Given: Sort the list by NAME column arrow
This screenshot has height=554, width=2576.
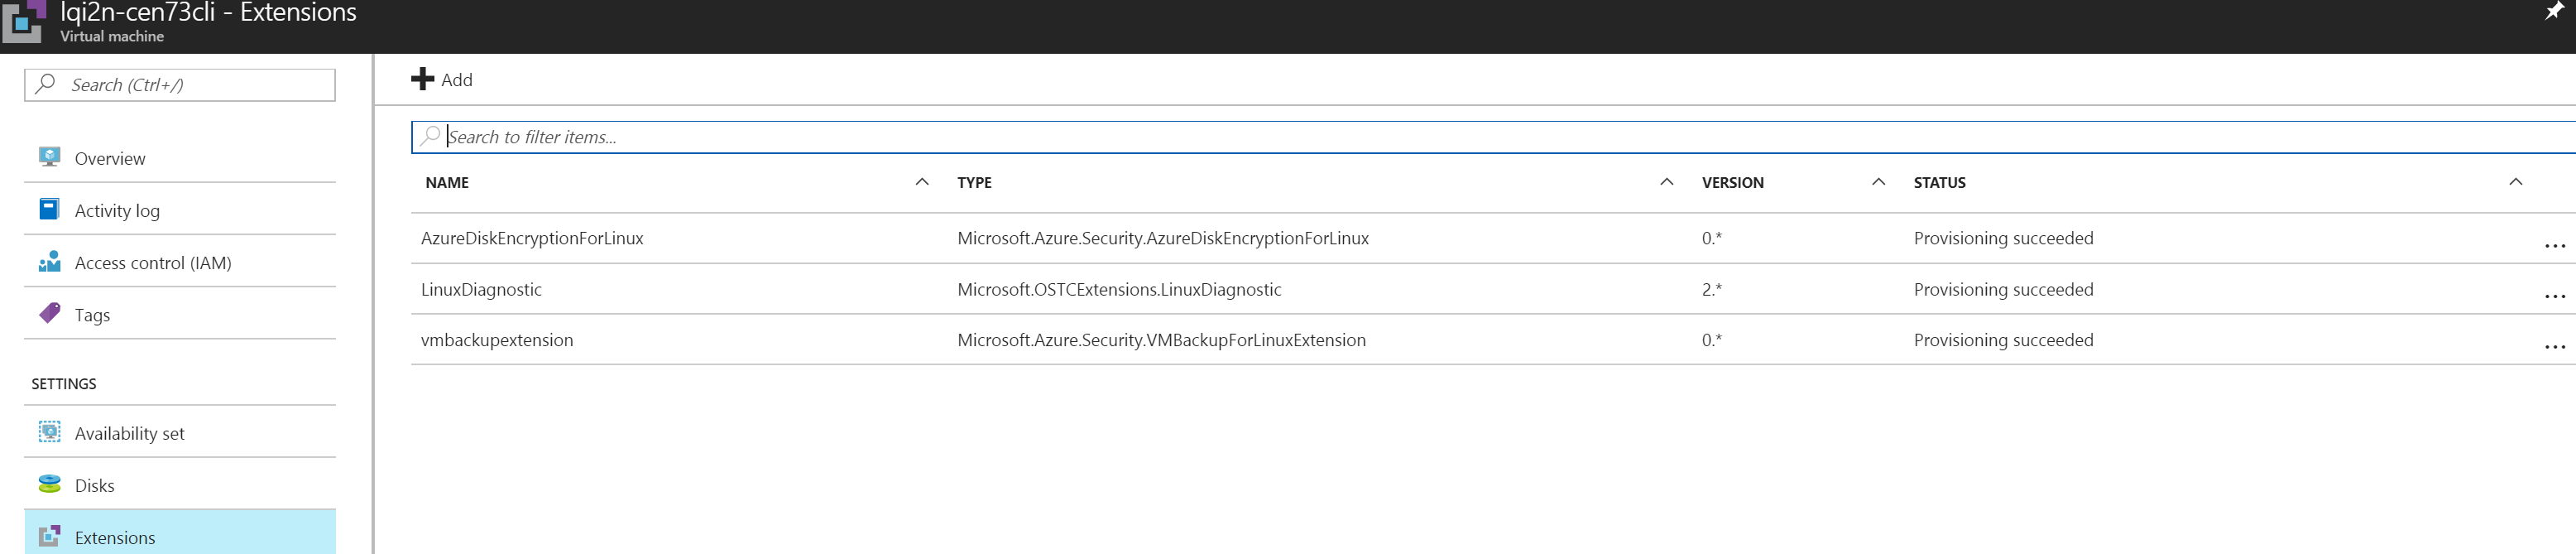Looking at the screenshot, I should [921, 182].
